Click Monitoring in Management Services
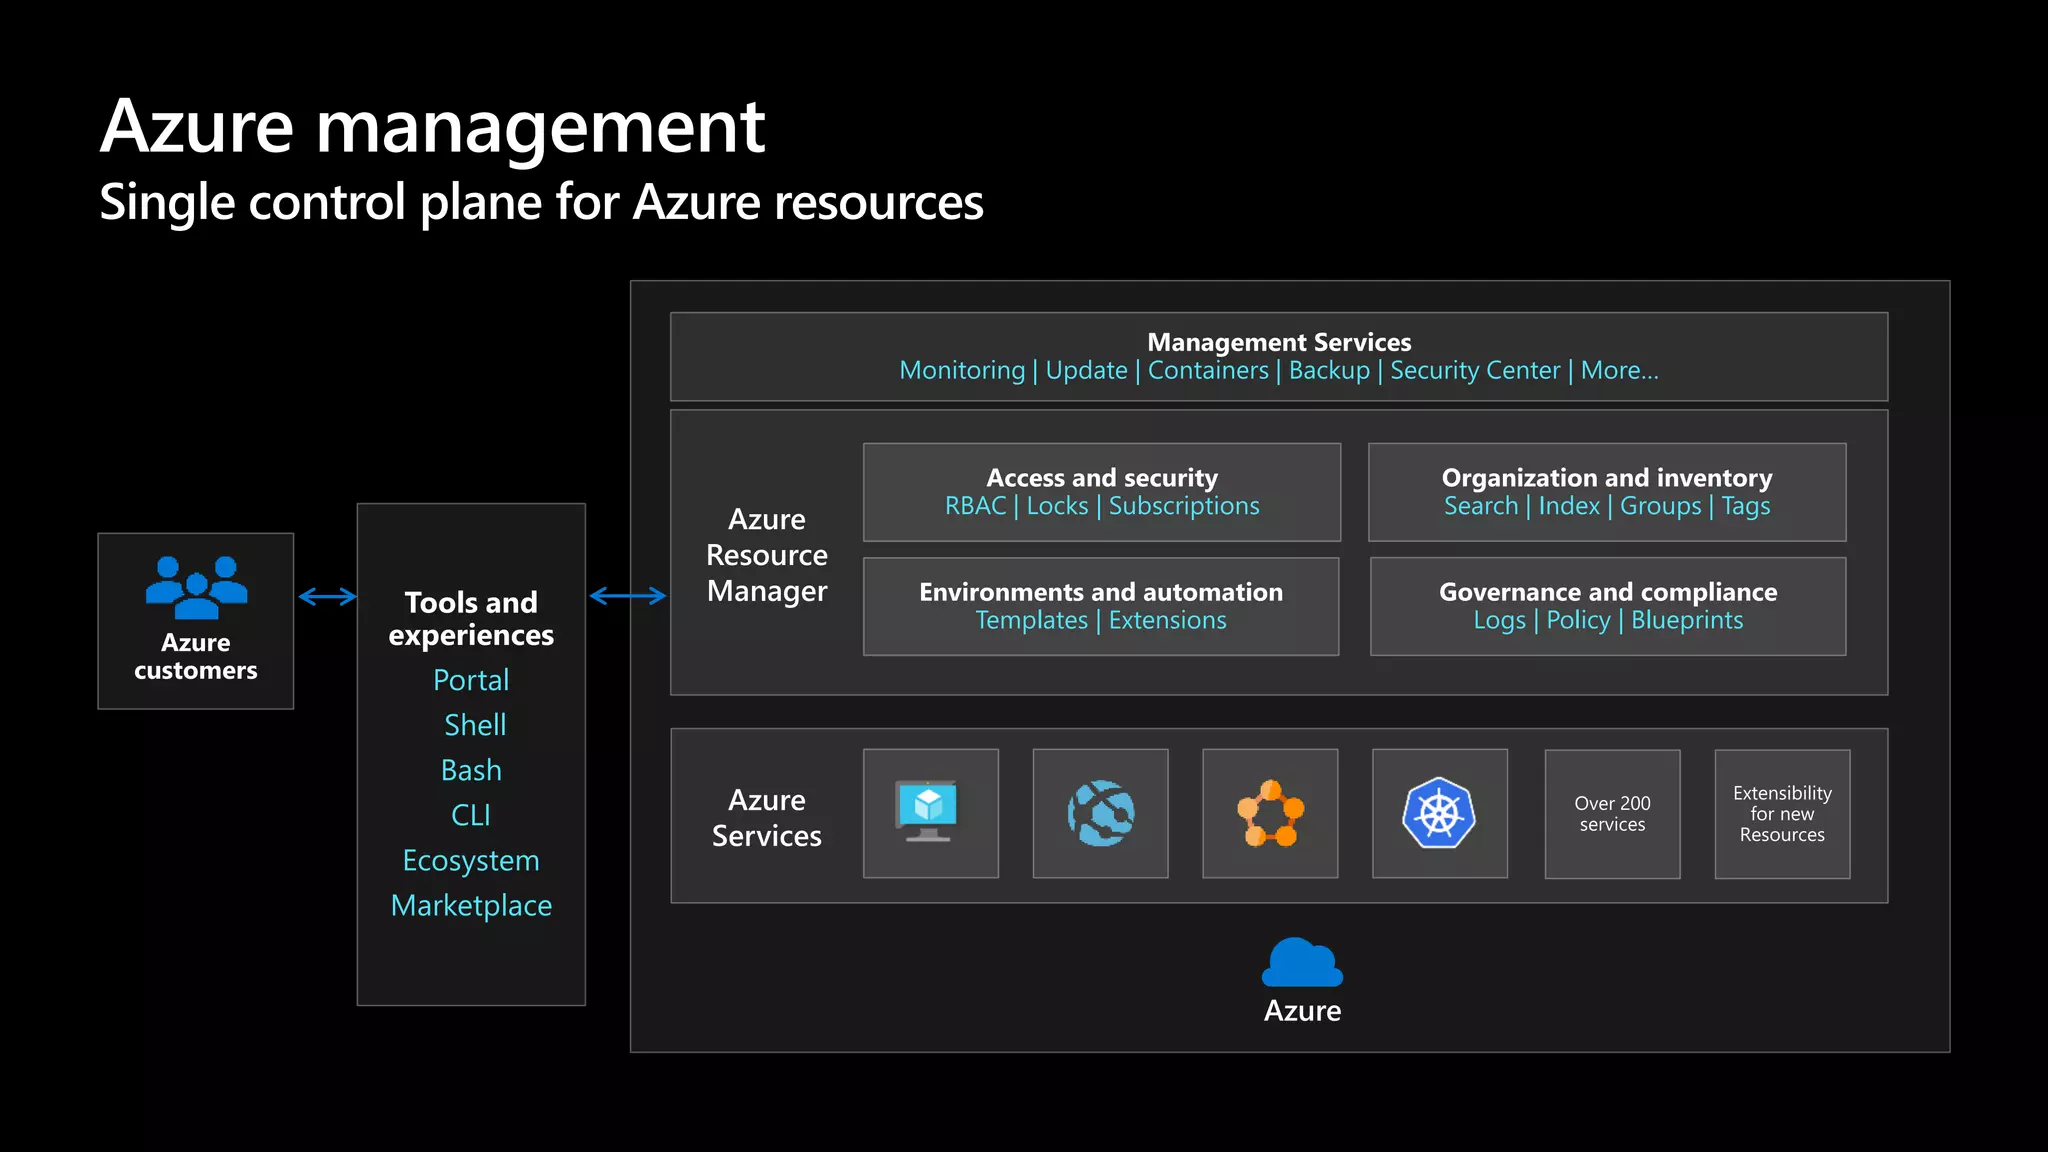The image size is (2048, 1152). (x=962, y=370)
